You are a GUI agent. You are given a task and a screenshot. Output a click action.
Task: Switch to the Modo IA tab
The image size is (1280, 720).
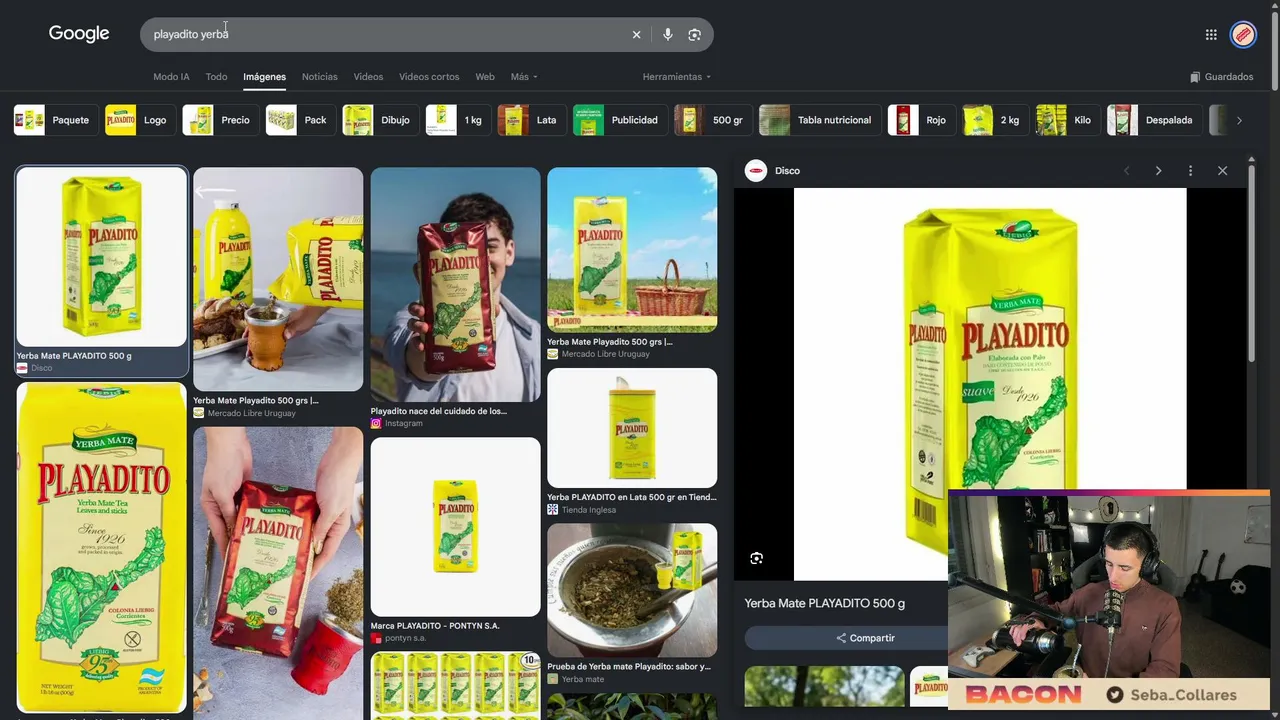click(171, 77)
